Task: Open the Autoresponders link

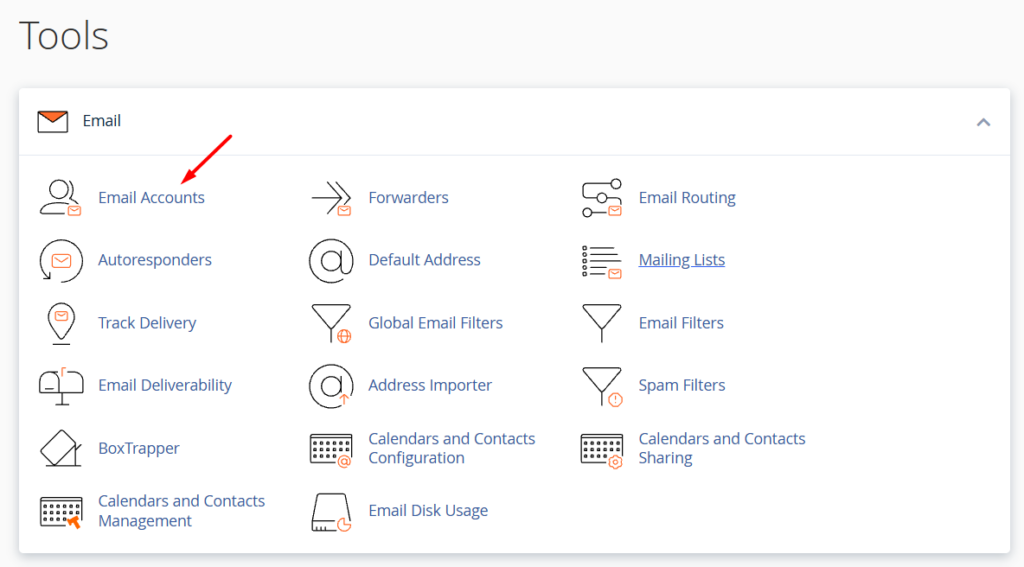Action: coord(155,260)
